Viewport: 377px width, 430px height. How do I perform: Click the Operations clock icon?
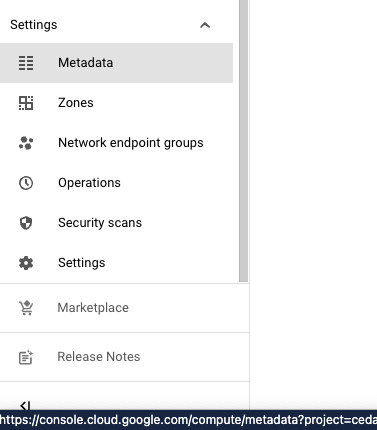26,183
